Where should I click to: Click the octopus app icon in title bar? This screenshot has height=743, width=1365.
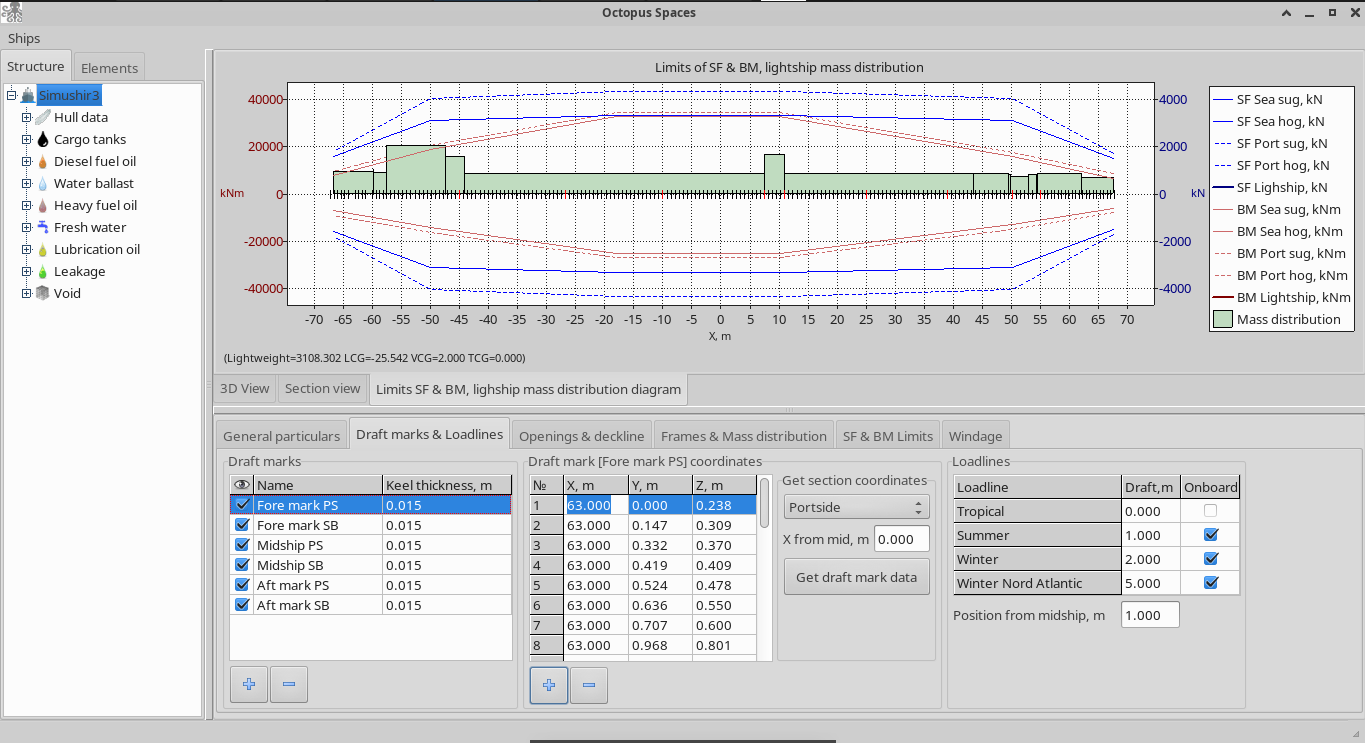[12, 12]
